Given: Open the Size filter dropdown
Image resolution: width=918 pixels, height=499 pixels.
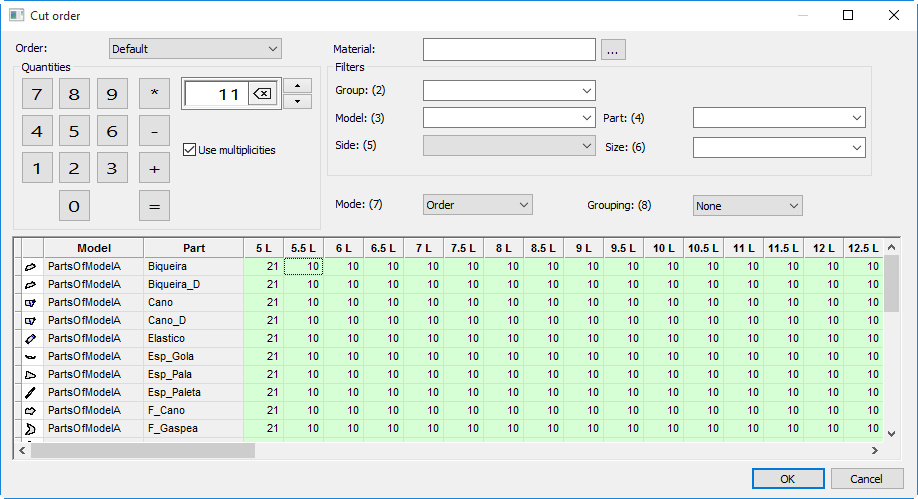Looking at the screenshot, I should click(x=779, y=148).
